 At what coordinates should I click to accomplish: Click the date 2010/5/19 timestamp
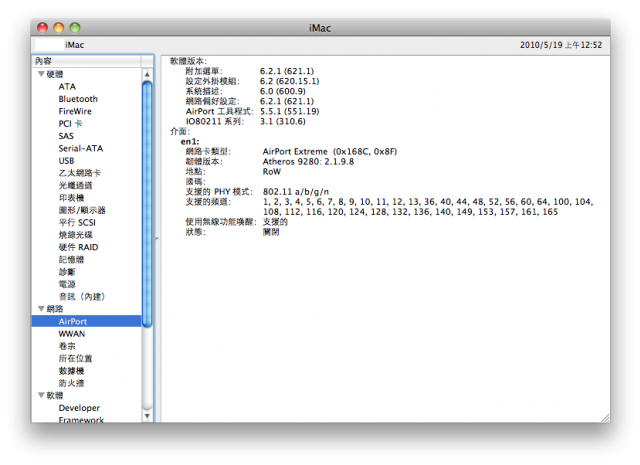pos(561,45)
